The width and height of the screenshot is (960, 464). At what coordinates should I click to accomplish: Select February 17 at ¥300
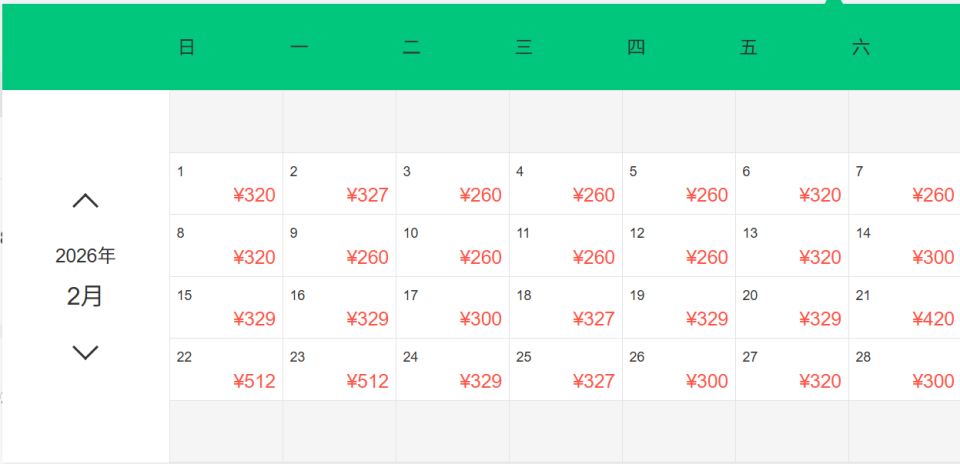pyautogui.click(x=452, y=308)
